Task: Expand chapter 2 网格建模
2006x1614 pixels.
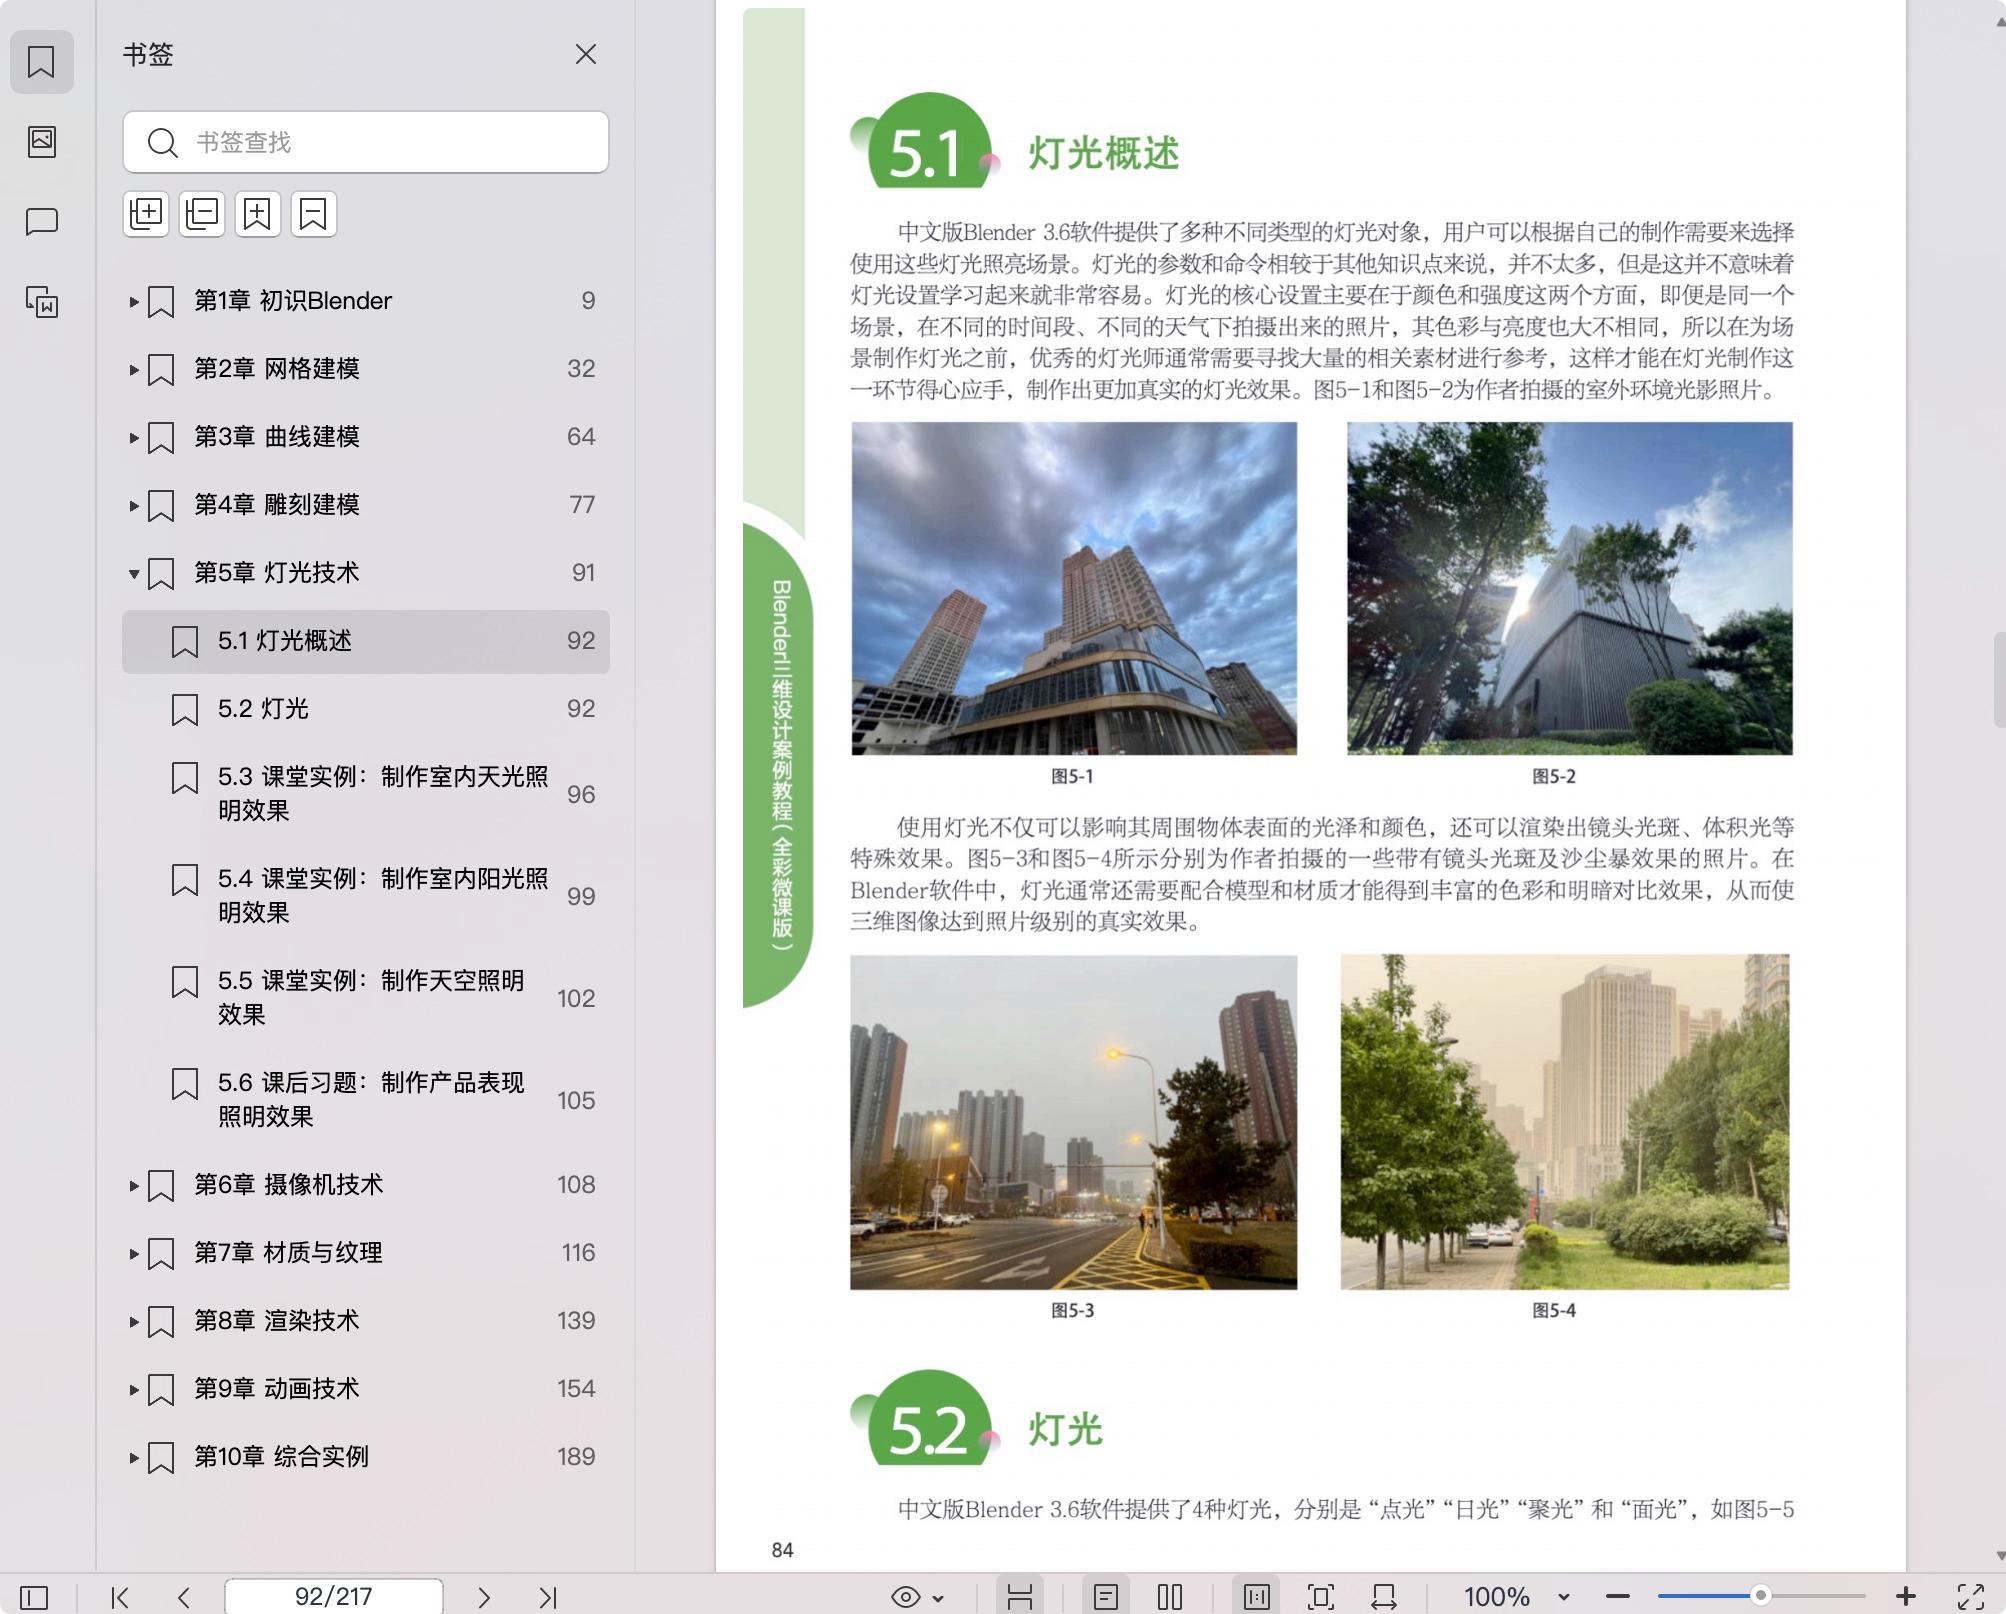Action: [x=133, y=369]
